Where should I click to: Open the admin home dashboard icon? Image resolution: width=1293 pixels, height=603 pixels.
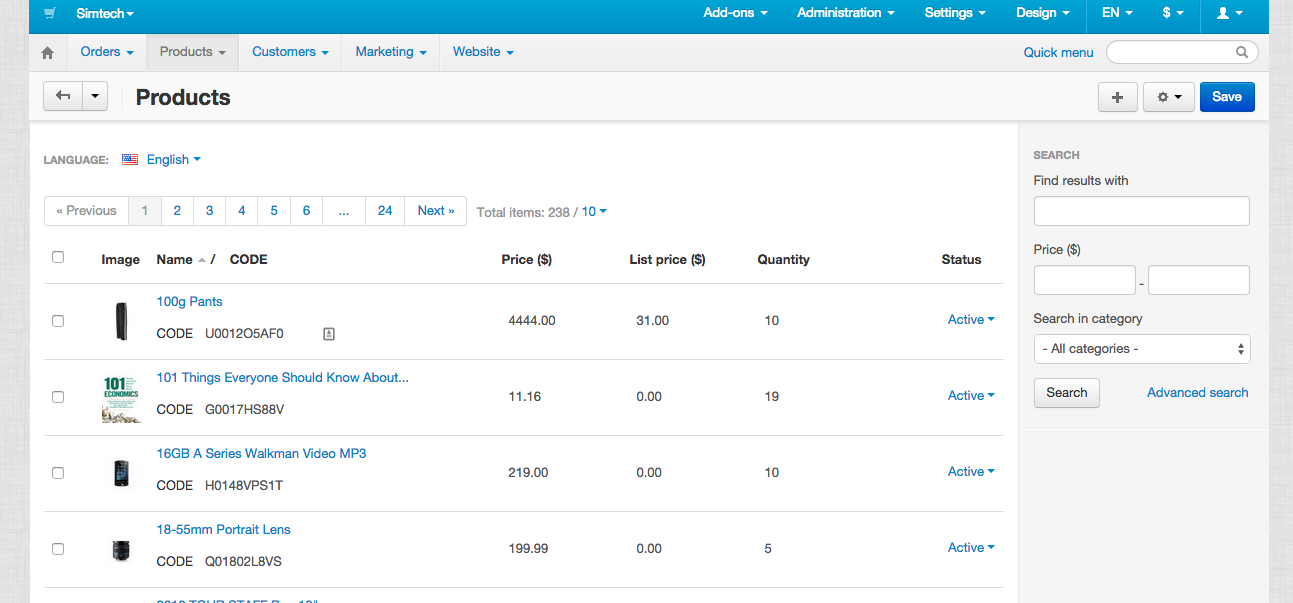(46, 51)
